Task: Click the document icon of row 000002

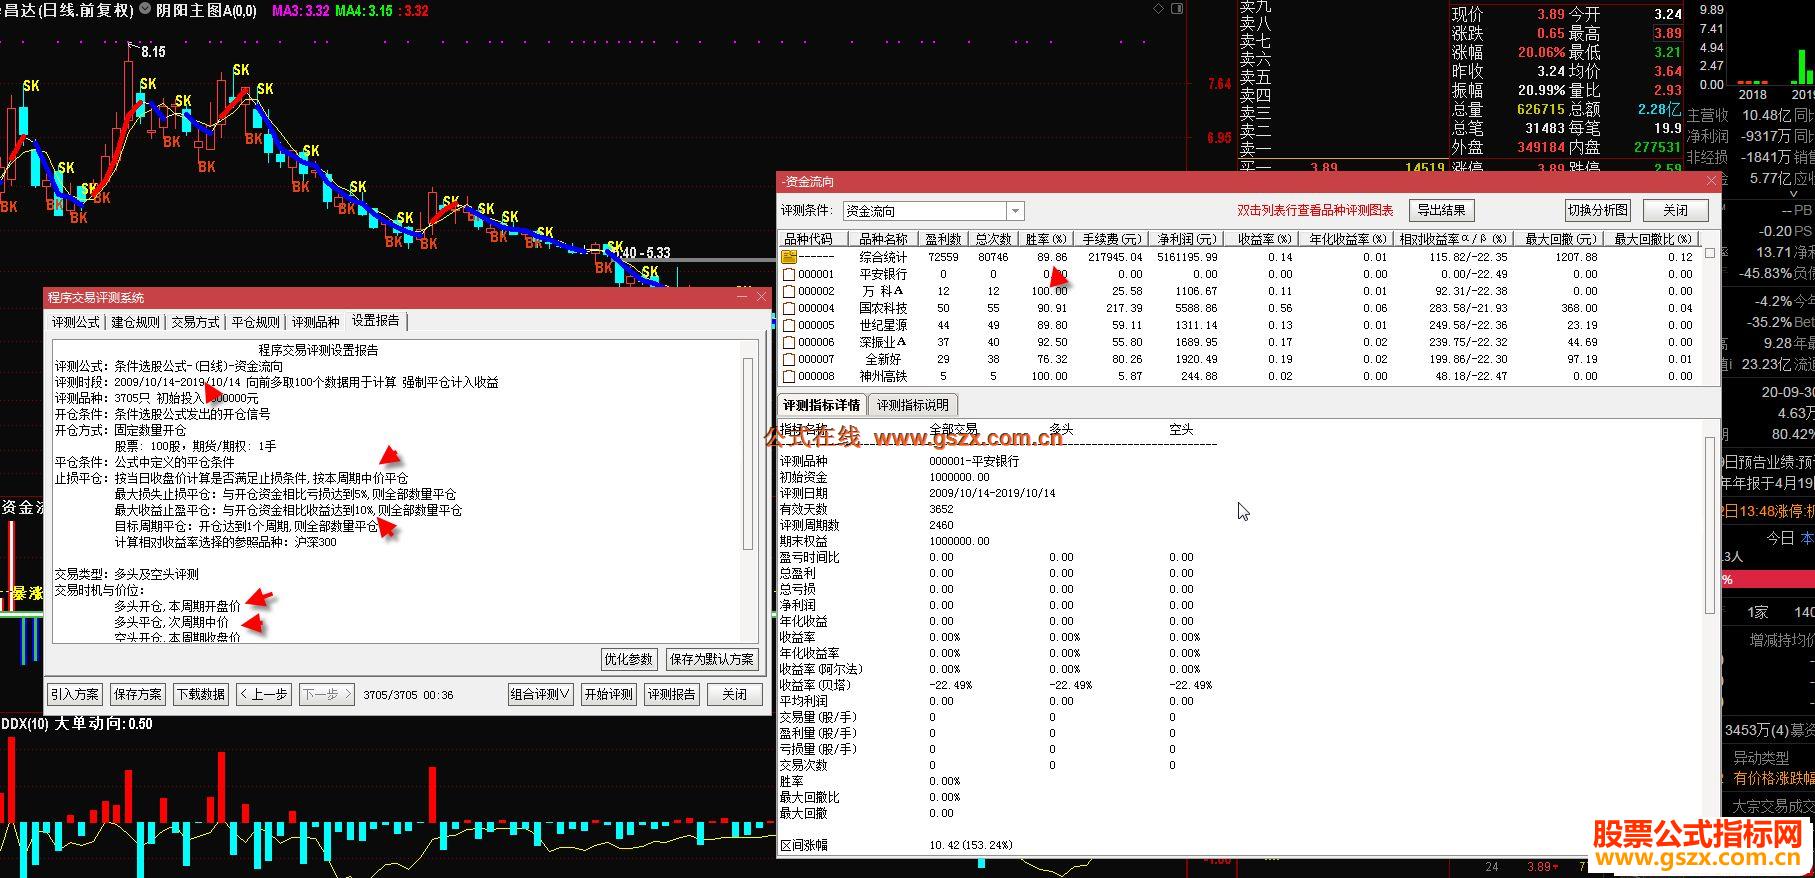Action: click(x=788, y=291)
